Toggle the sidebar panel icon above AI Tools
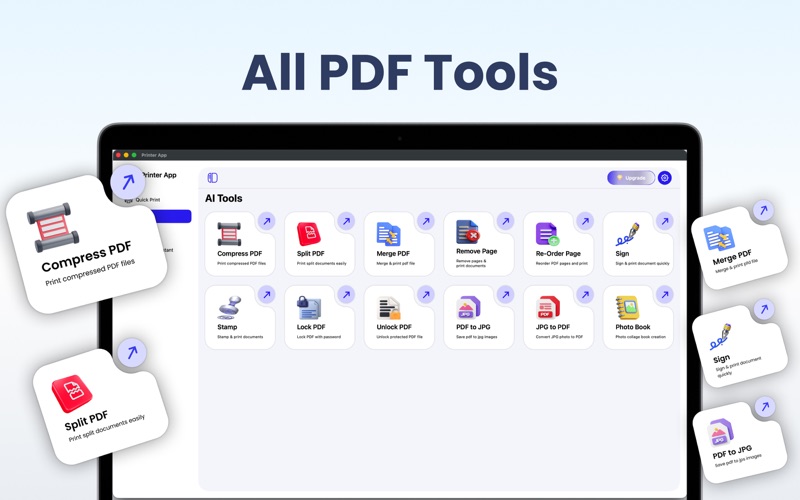The image size is (800, 500). (x=213, y=178)
